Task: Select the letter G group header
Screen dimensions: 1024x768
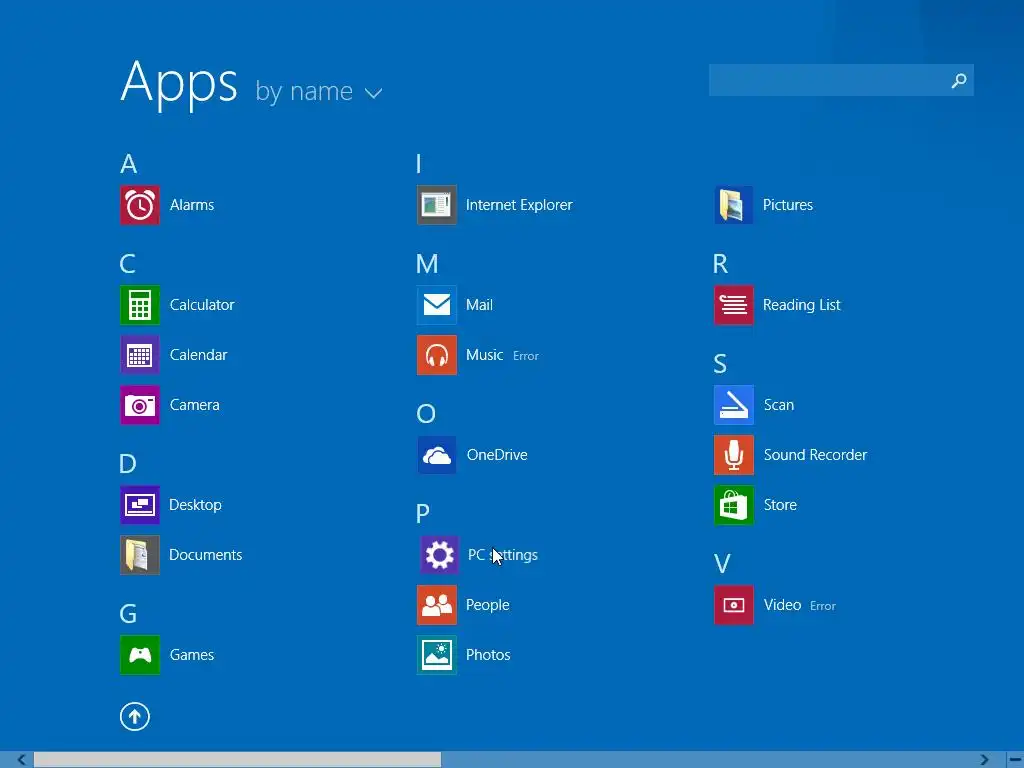Action: [128, 614]
